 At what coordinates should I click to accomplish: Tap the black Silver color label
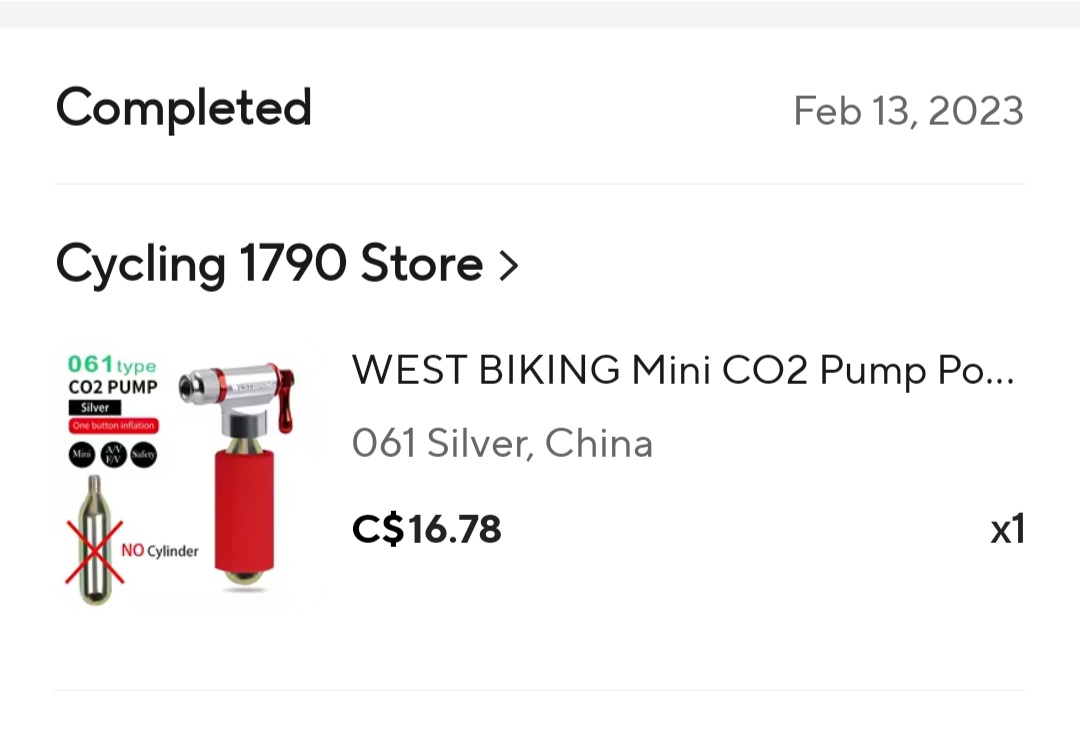95,407
